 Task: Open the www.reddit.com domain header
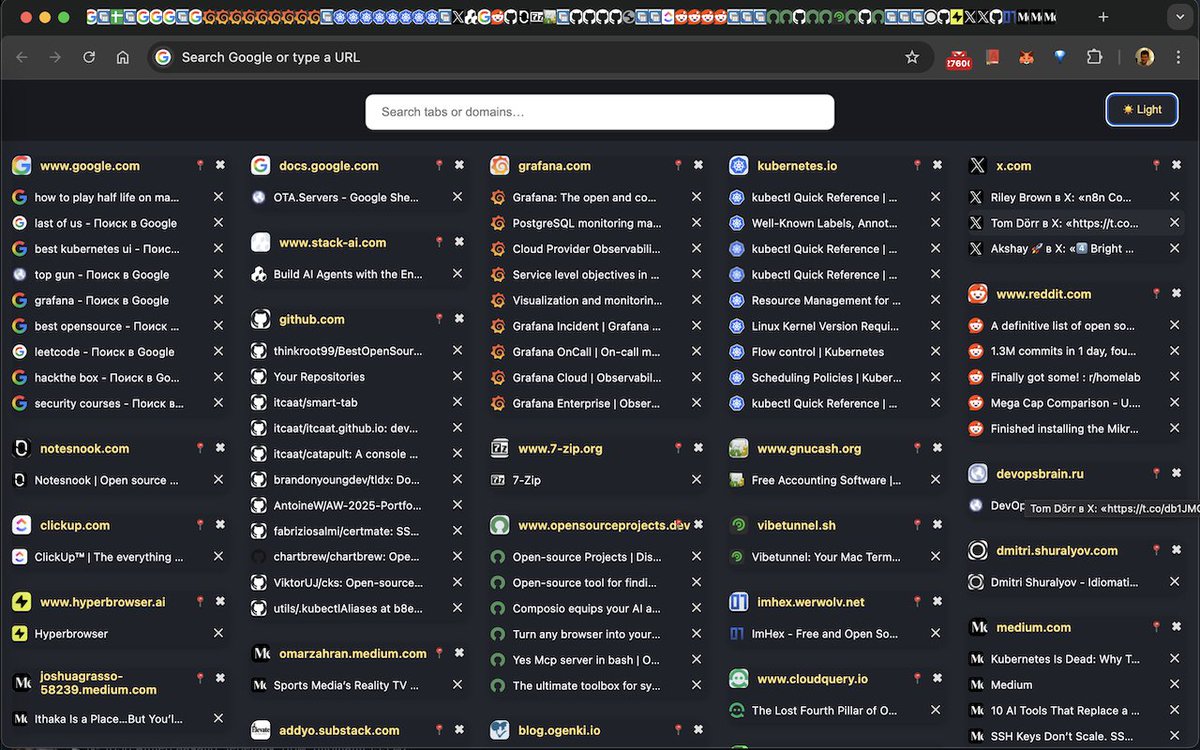[1043, 294]
